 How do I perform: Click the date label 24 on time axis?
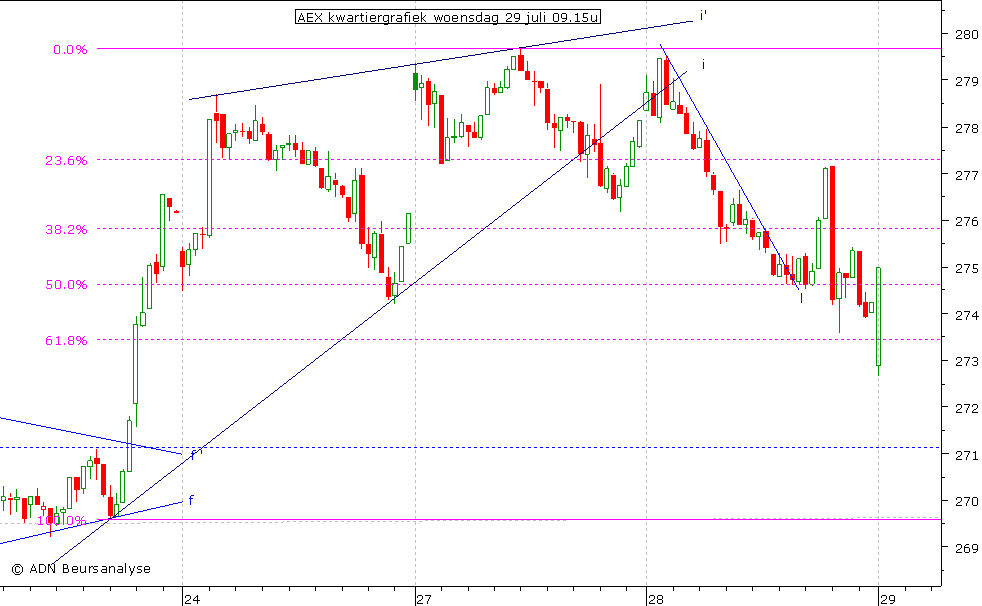[192, 599]
